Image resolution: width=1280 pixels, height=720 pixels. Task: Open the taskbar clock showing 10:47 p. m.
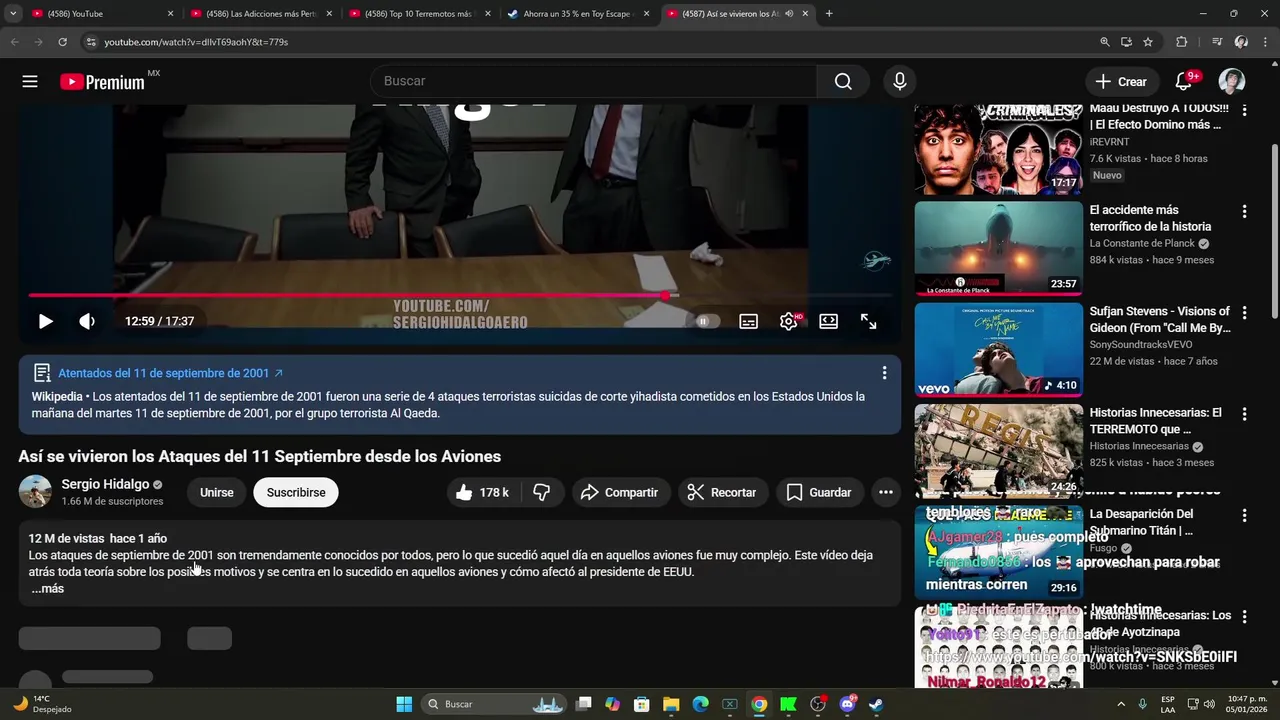pyautogui.click(x=1247, y=704)
